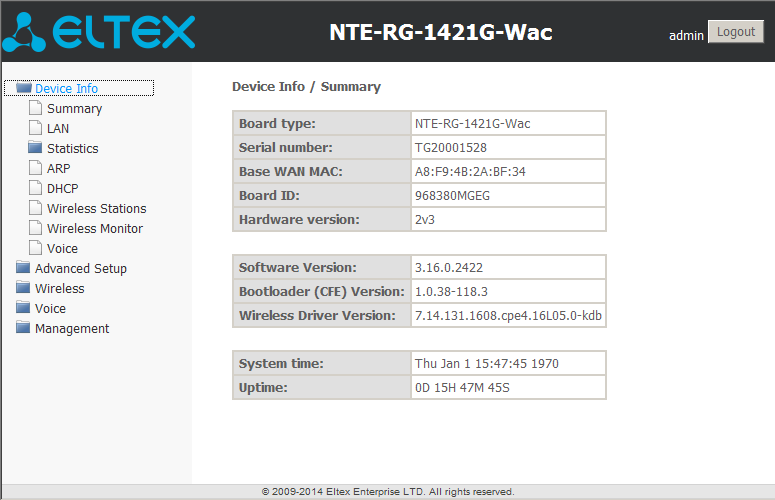Click the Bootloader (CFE) Version label
Viewport: 775px width, 500px height.
point(322,292)
